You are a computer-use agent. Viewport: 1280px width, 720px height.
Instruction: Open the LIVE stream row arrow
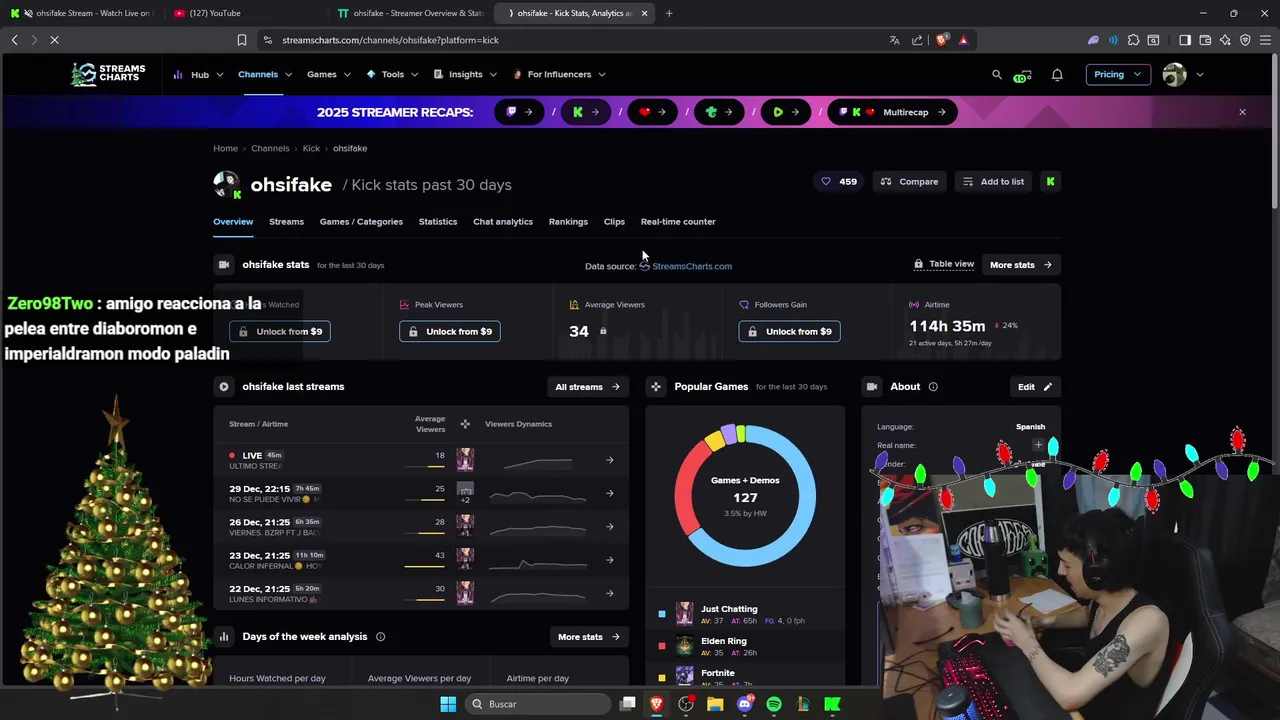coord(610,460)
